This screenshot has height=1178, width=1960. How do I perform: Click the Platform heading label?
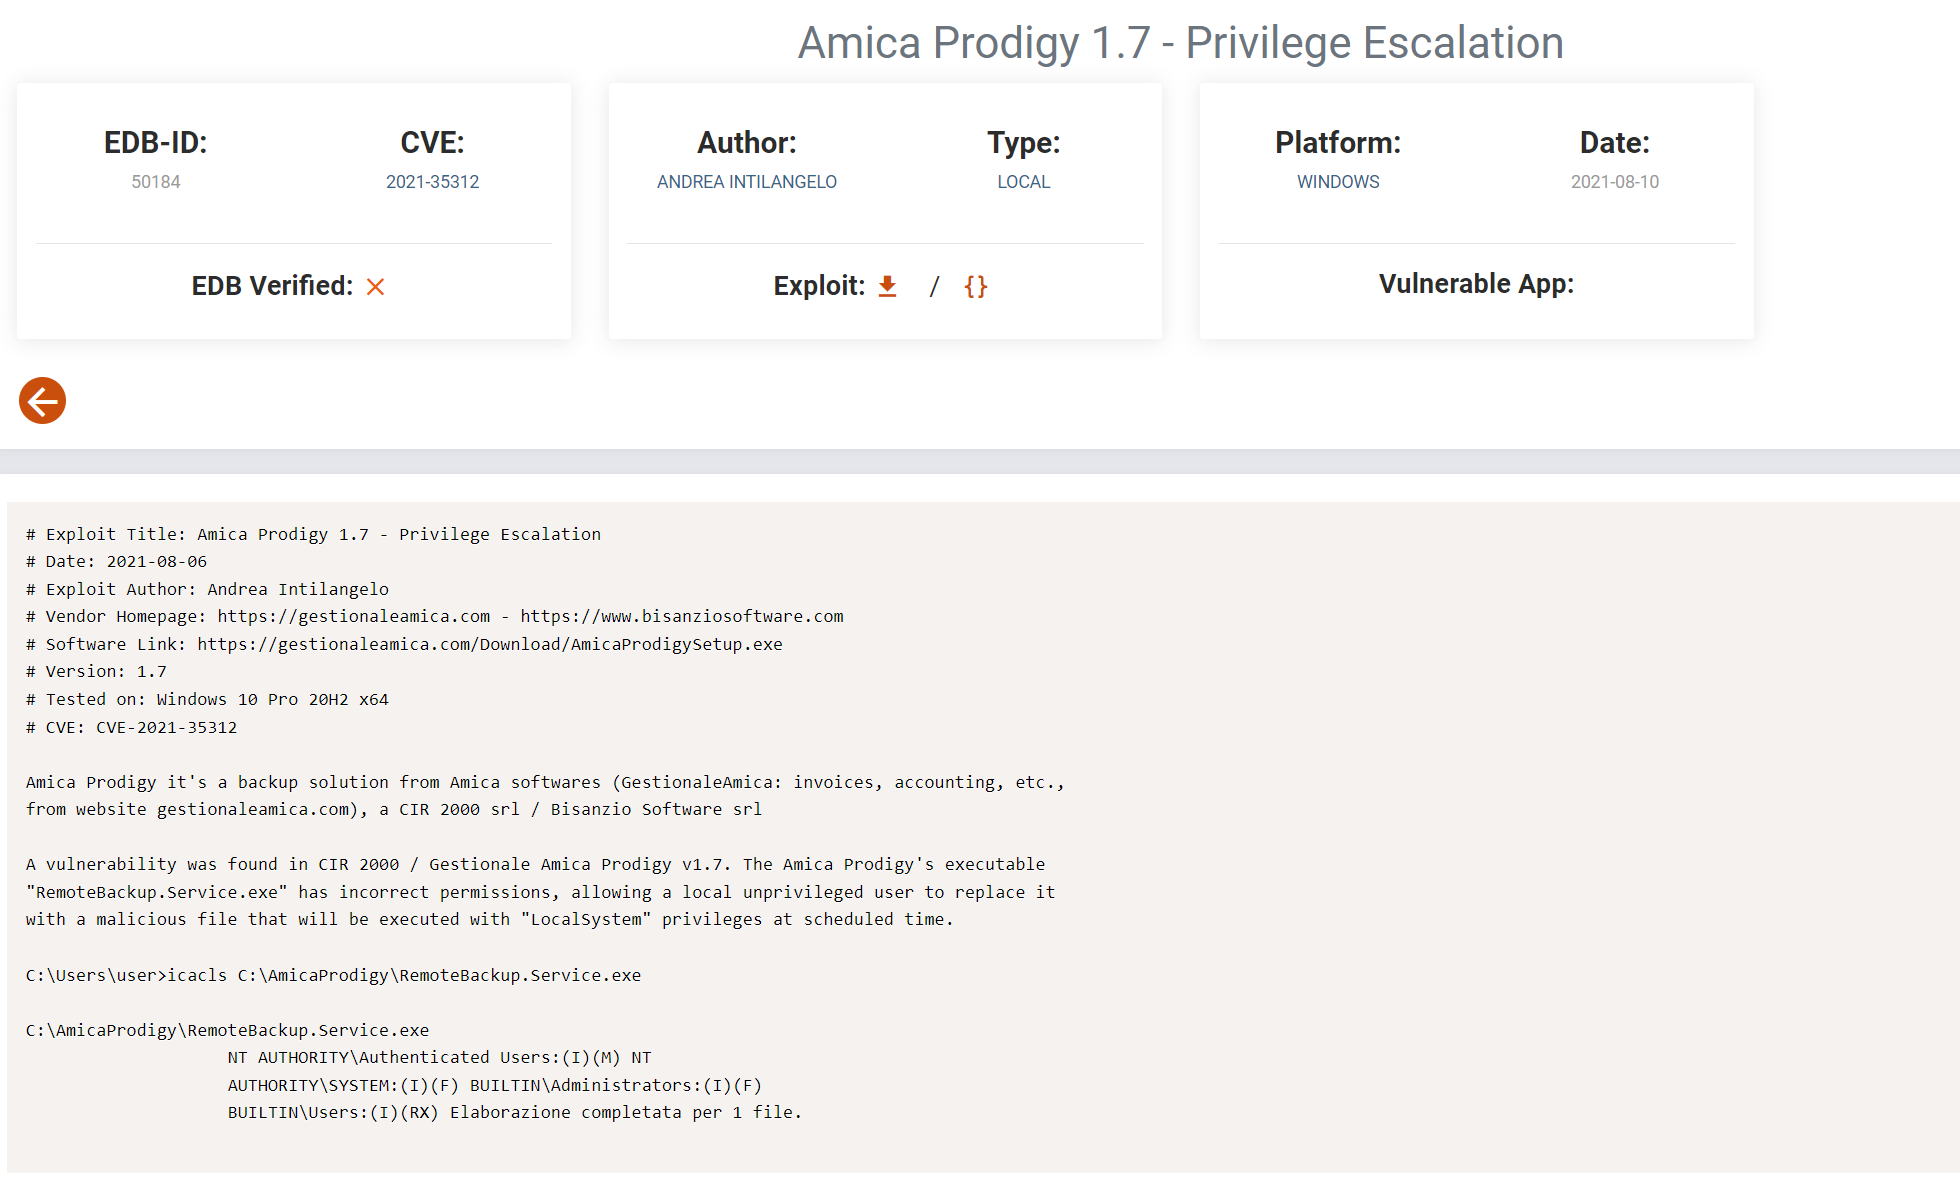pos(1337,143)
